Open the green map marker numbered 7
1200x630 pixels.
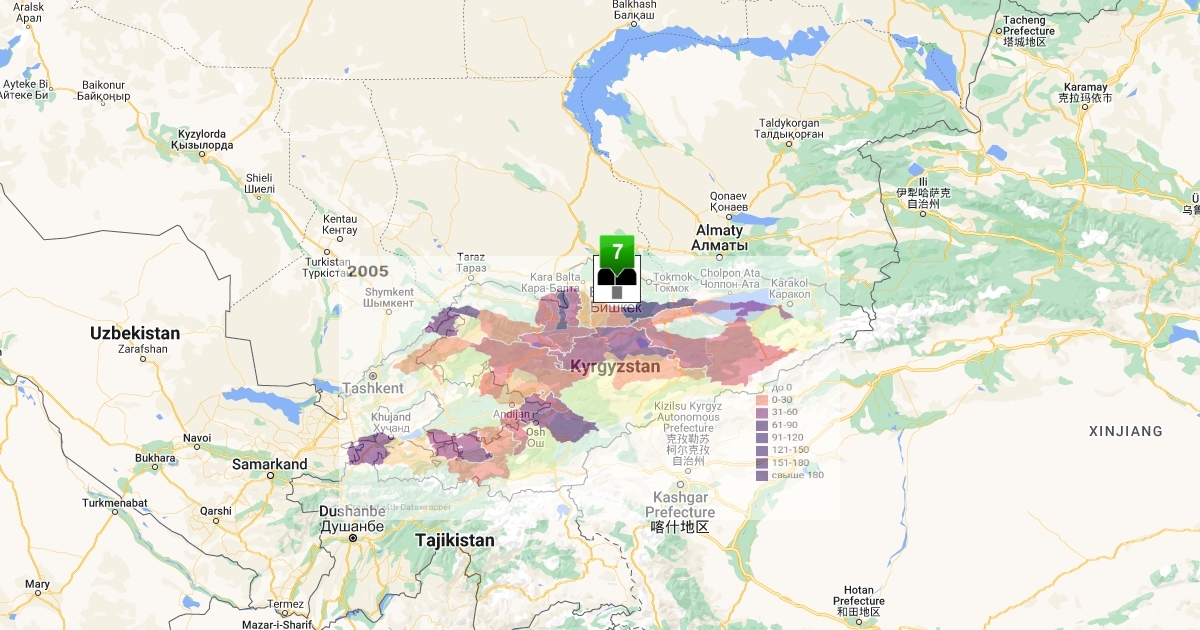(x=617, y=251)
